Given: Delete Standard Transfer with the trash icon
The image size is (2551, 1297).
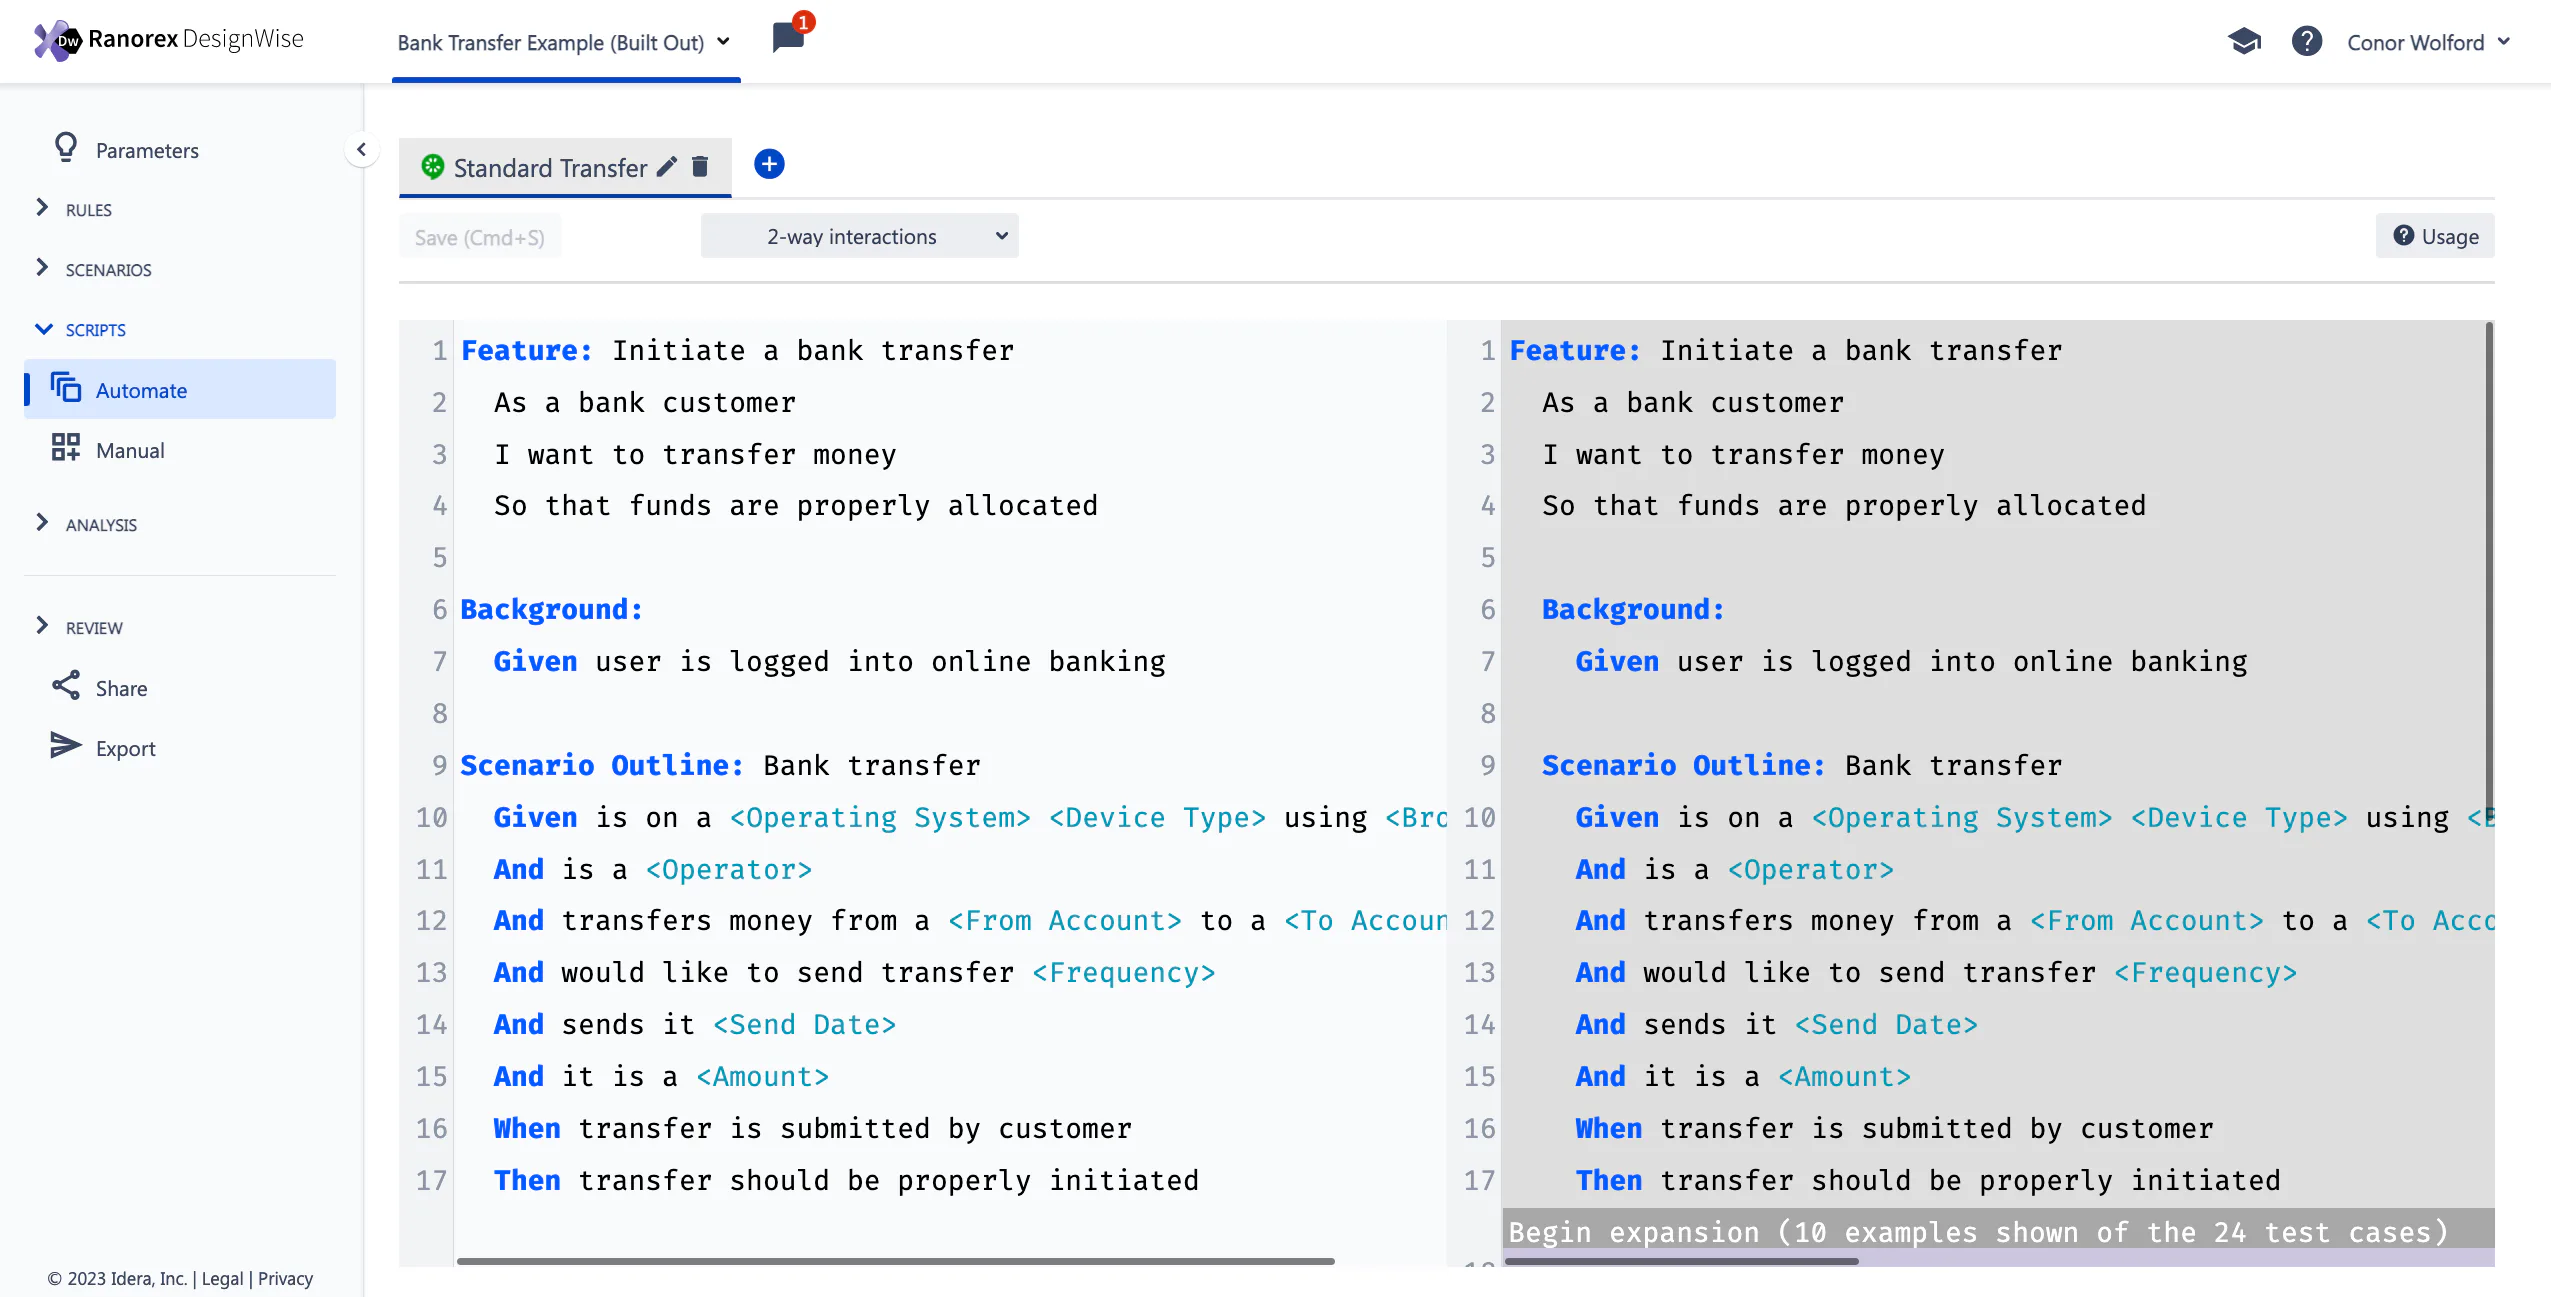Looking at the screenshot, I should (x=700, y=167).
